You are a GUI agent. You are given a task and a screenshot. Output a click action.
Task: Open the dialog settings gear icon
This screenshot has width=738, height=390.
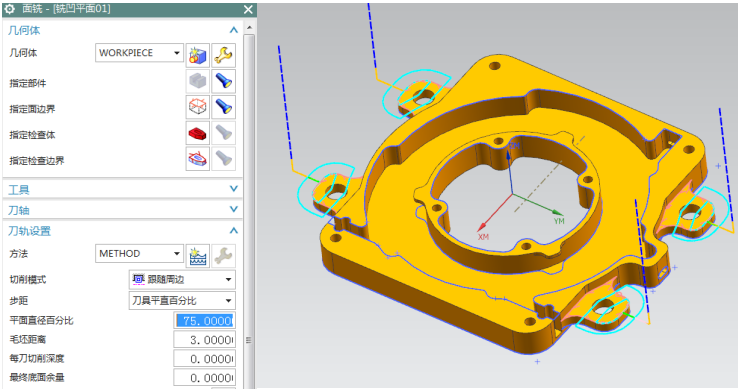[x=9, y=8]
